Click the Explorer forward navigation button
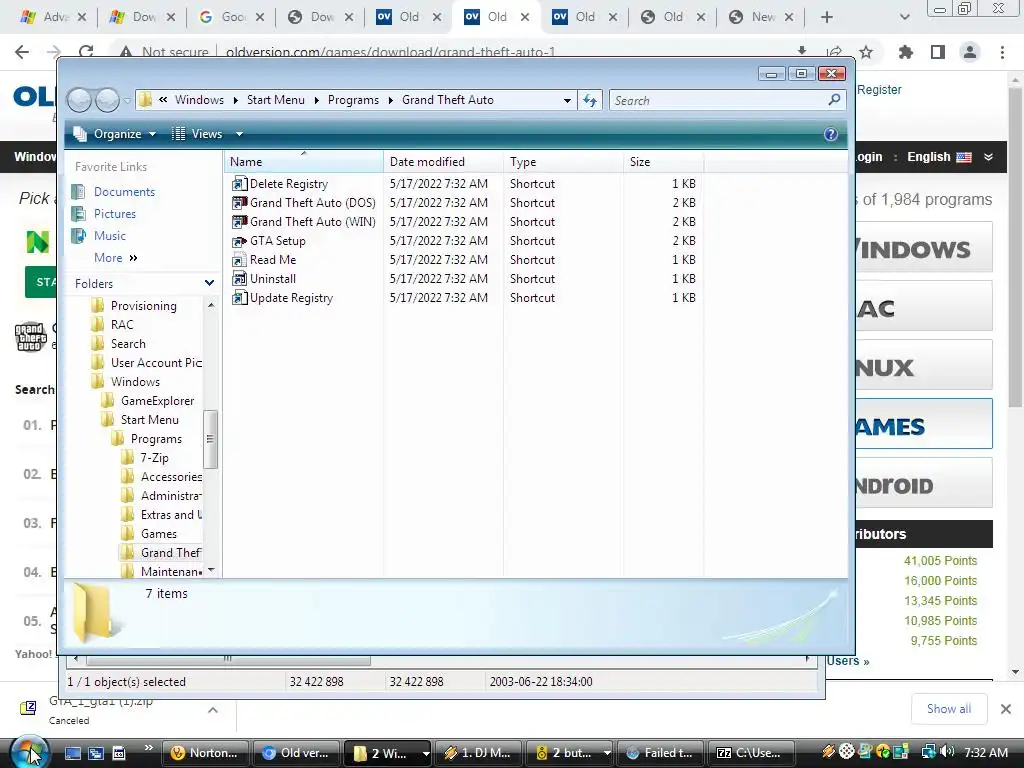The height and width of the screenshot is (768, 1024). click(x=107, y=100)
